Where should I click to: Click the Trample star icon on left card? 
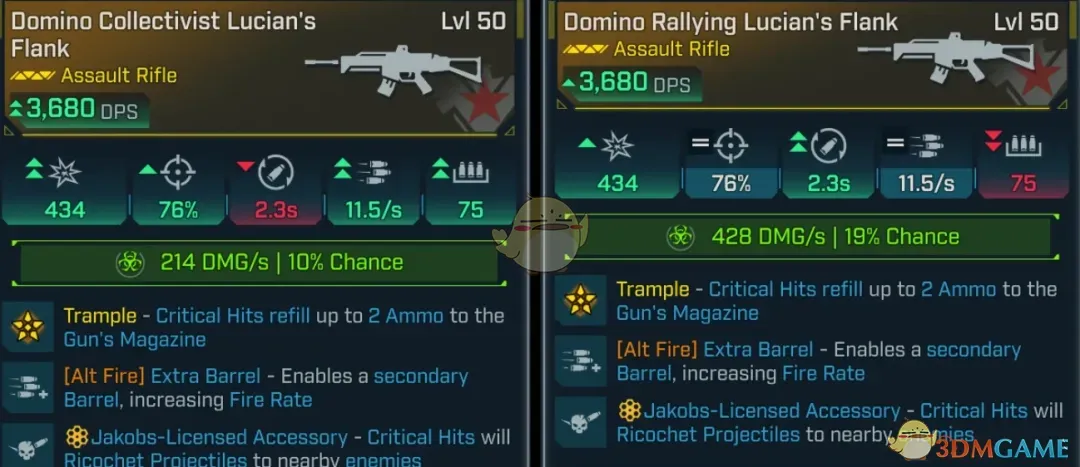point(28,326)
